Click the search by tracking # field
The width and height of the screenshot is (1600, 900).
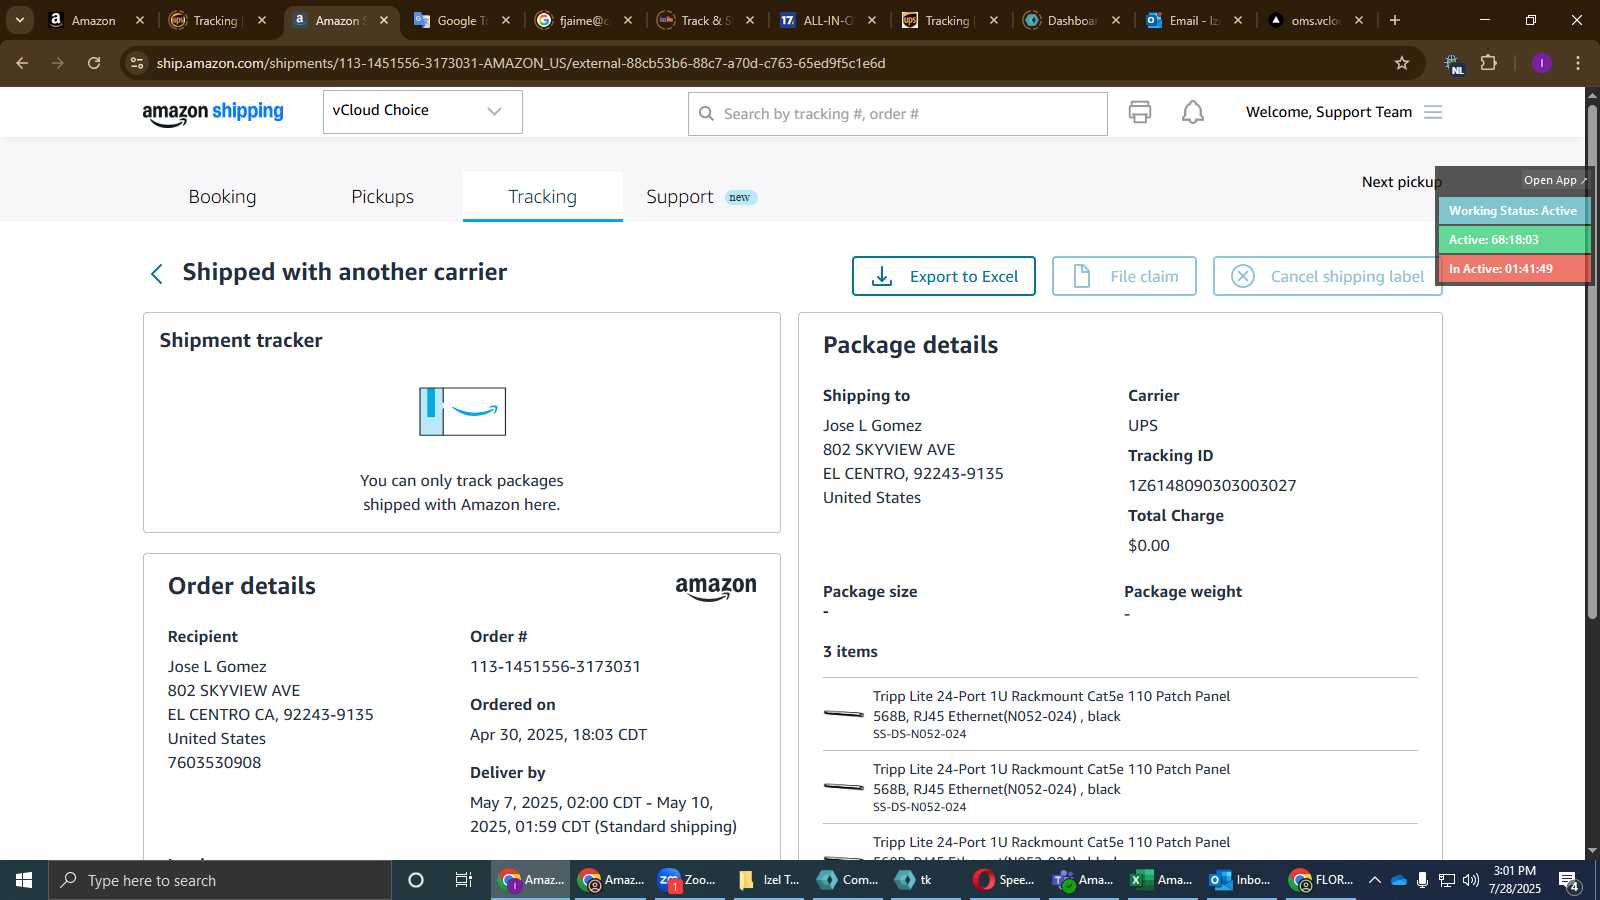(x=897, y=114)
